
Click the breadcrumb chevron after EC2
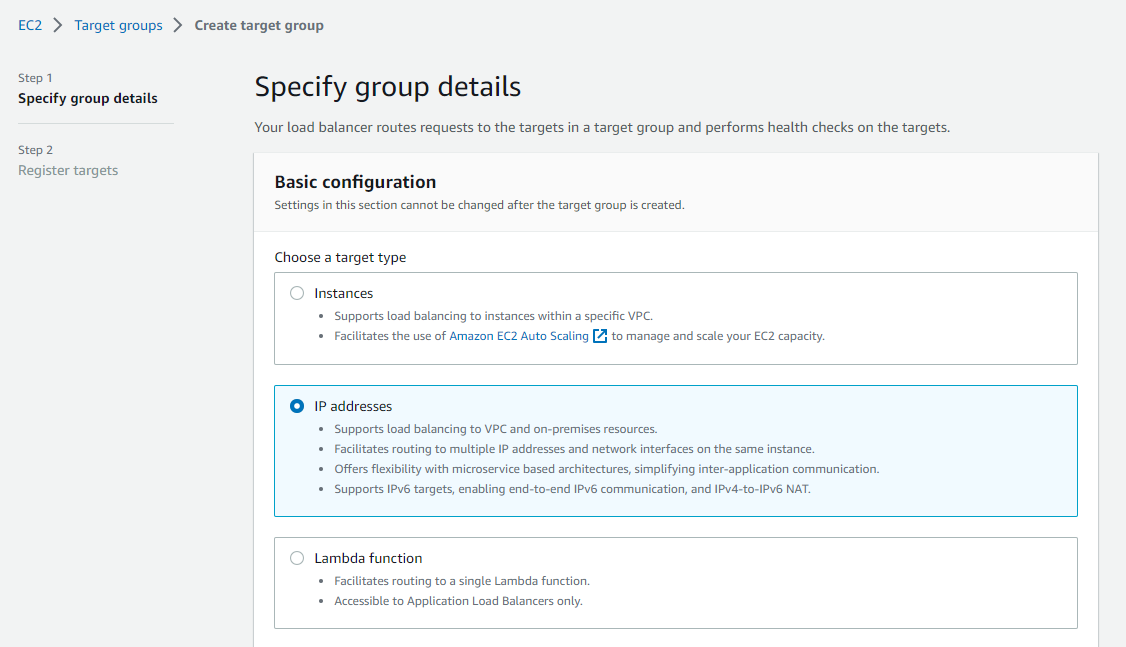coord(58,25)
